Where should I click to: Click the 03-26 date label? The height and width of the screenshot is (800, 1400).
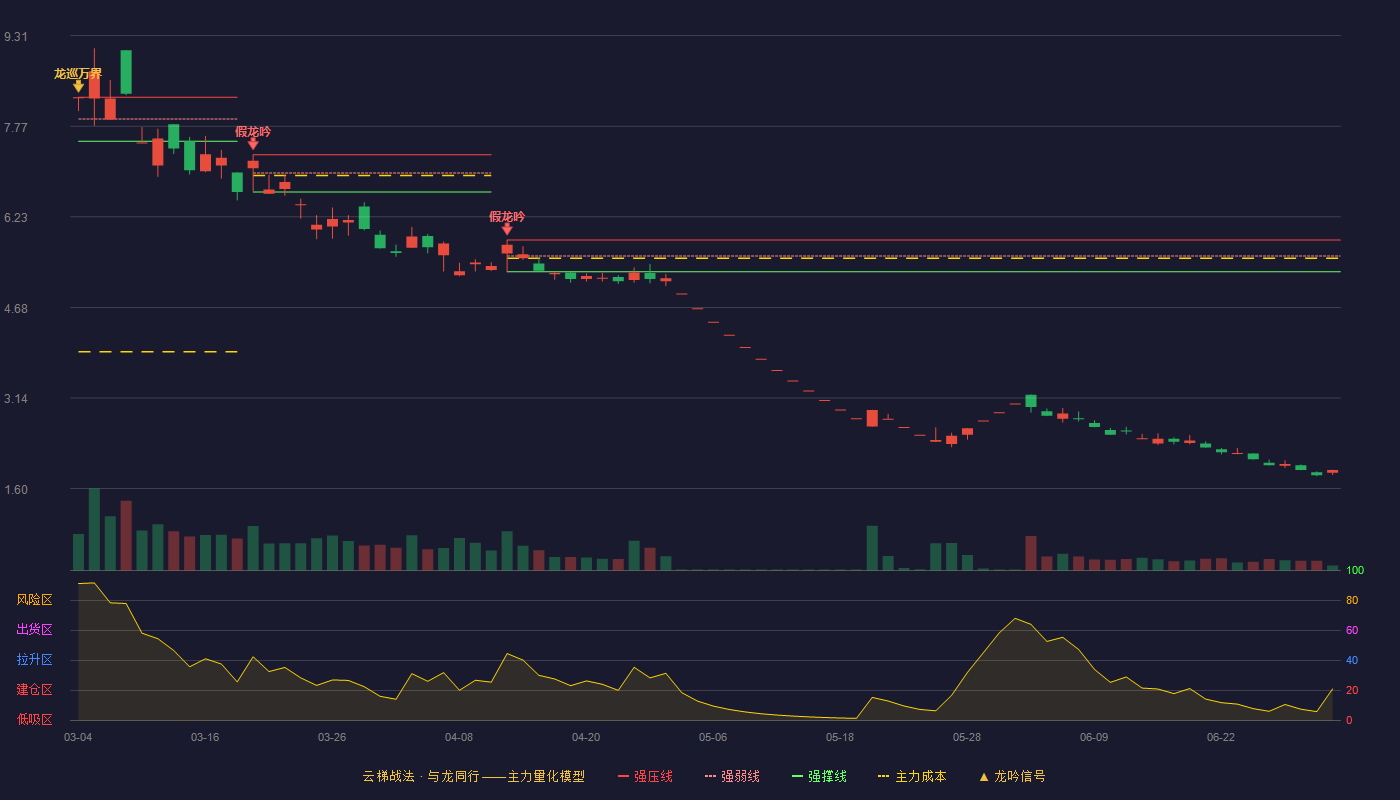click(x=332, y=737)
